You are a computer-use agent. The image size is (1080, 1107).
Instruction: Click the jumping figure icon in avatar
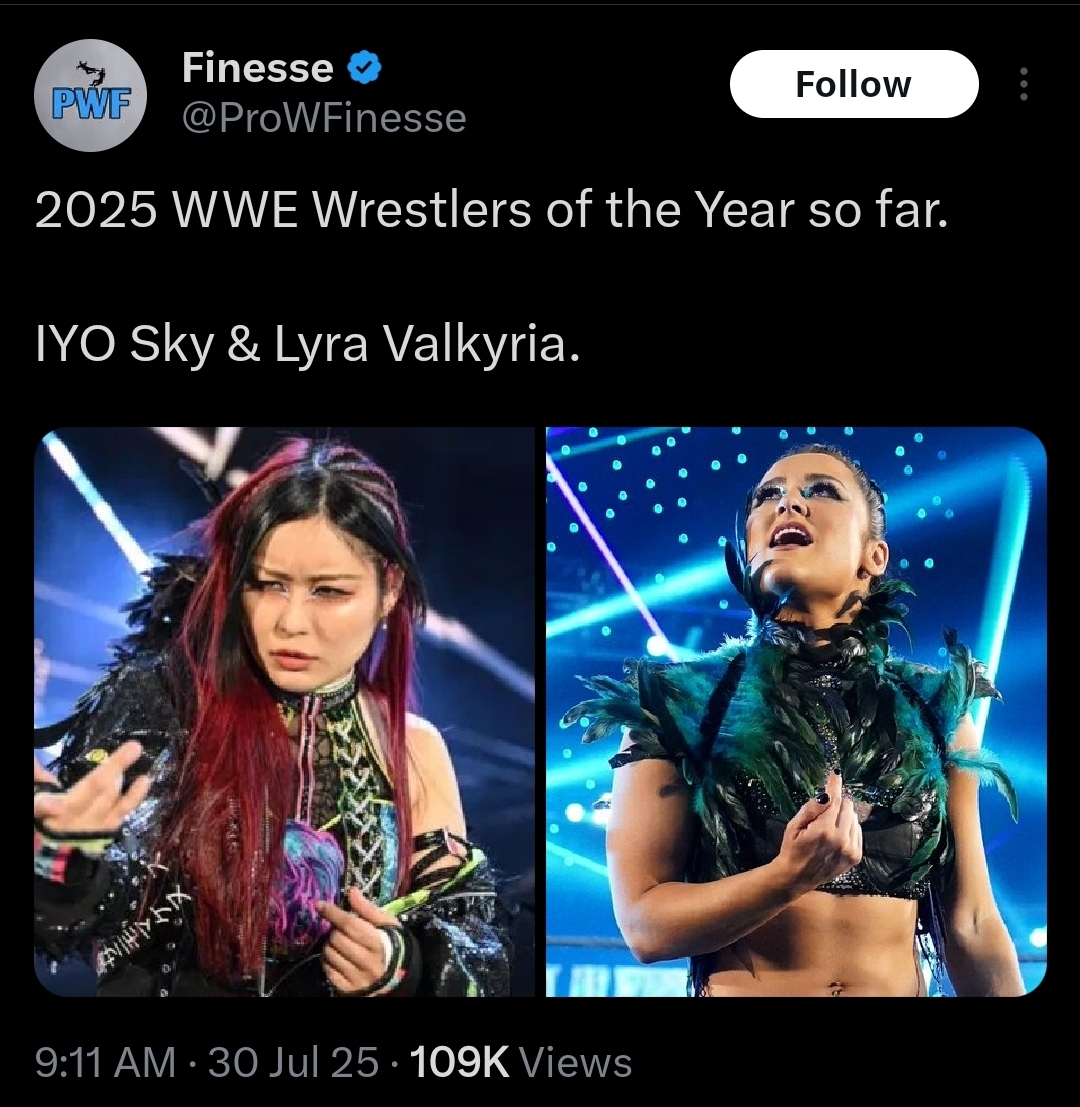pos(92,71)
